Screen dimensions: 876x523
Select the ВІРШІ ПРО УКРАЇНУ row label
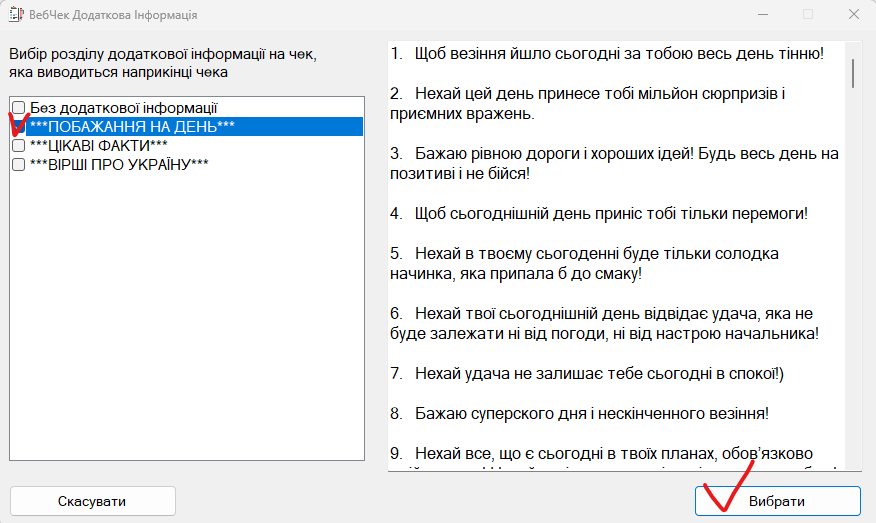pos(119,164)
